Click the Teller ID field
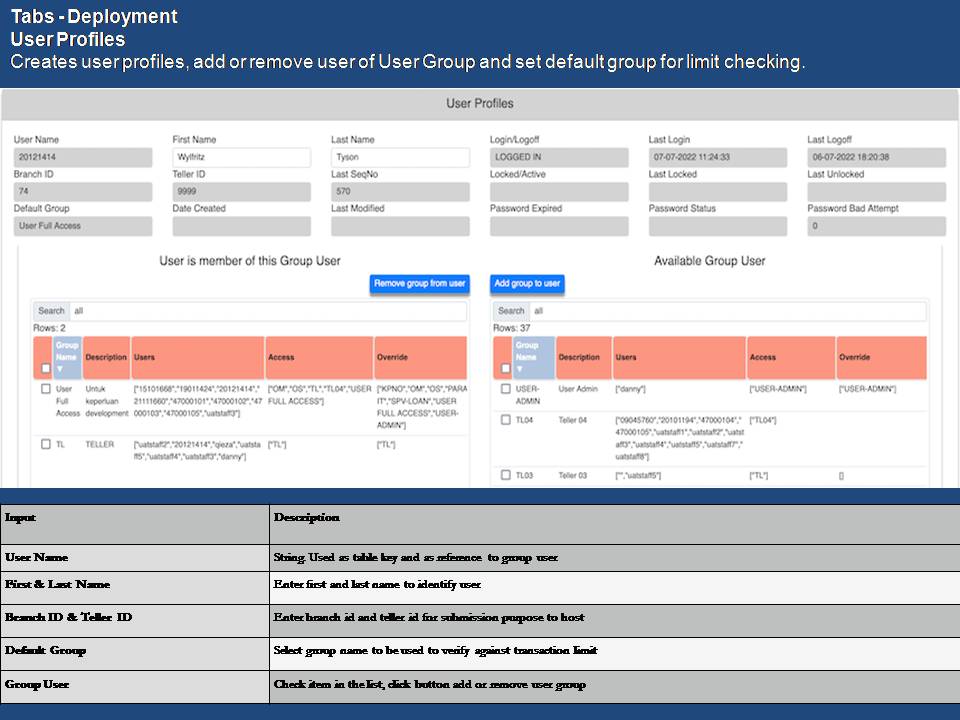This screenshot has height=720, width=960. (241, 192)
